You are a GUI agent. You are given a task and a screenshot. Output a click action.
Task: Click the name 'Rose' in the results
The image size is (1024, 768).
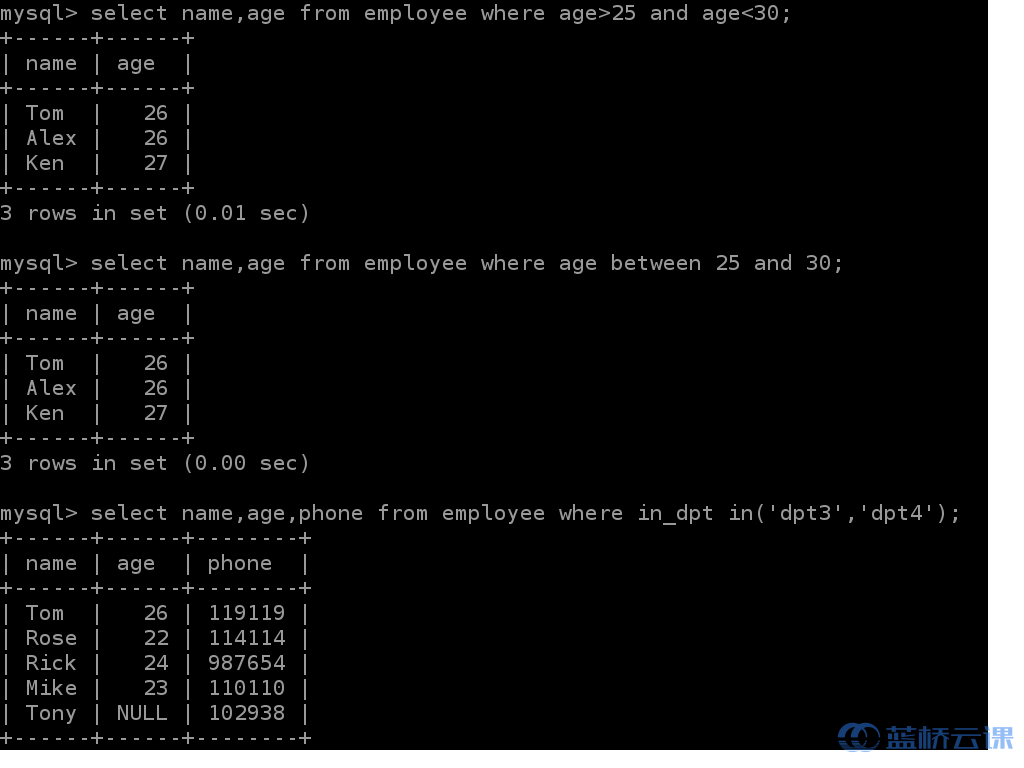coord(51,638)
